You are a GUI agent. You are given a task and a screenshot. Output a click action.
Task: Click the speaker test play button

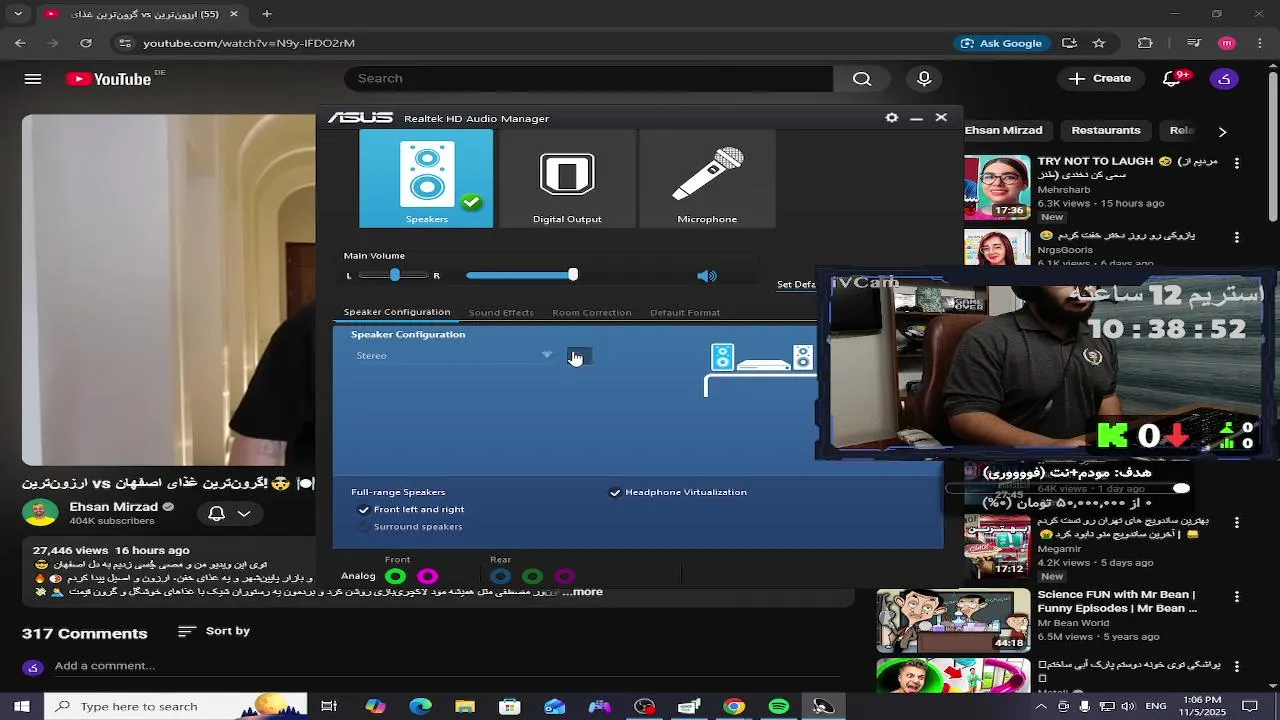coord(580,356)
